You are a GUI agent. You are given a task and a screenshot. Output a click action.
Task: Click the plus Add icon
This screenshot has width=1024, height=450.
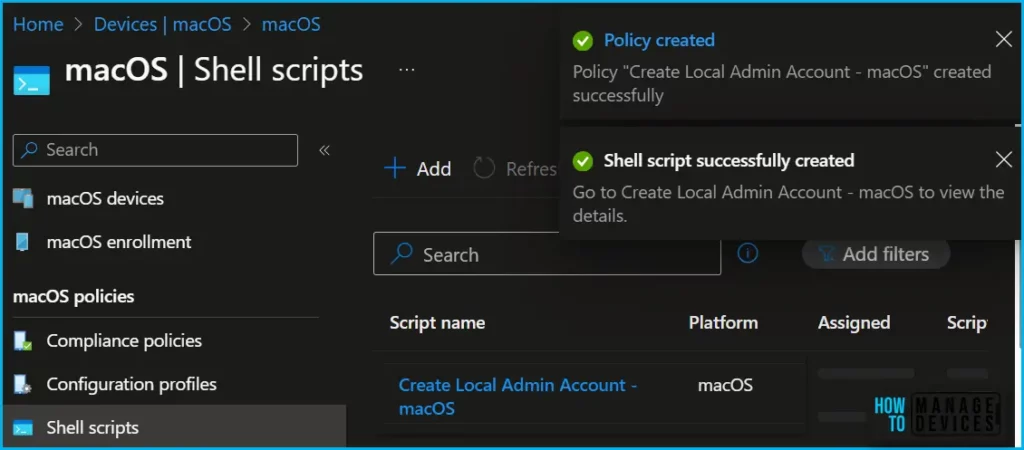point(394,169)
